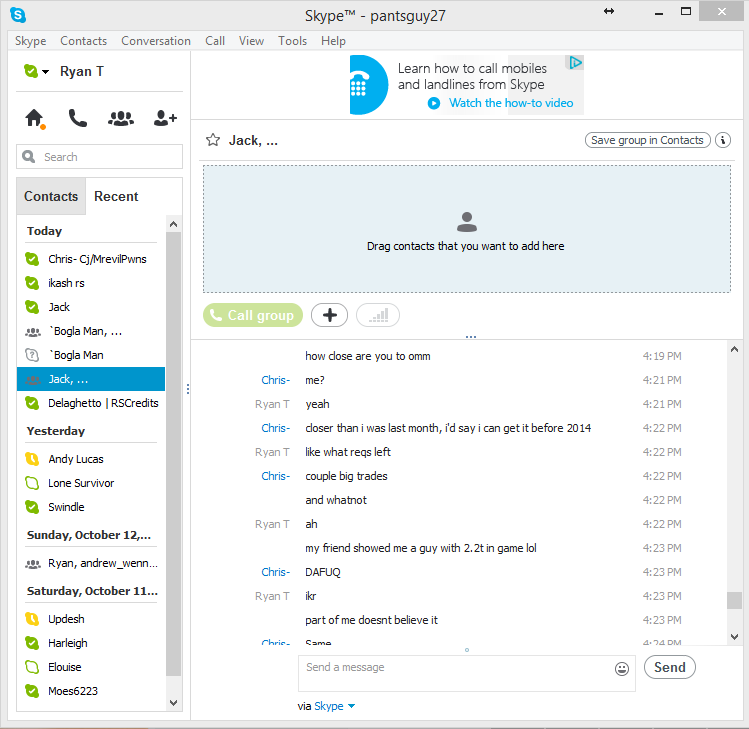Click unknown status icon beside `Bogla Man
Image resolution: width=749 pixels, height=729 pixels.
click(32, 355)
